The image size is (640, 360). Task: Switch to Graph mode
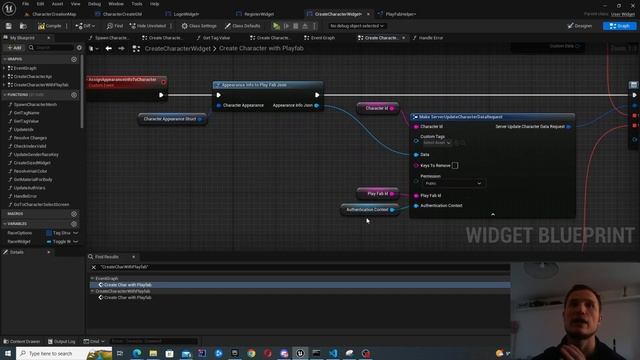pos(619,26)
